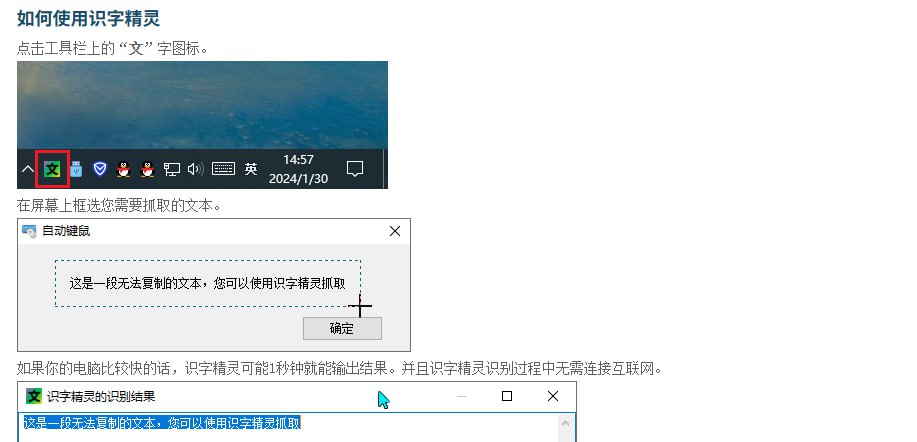Click the heading 如何使用识字精灵
The width and height of the screenshot is (917, 442).
pos(88,18)
